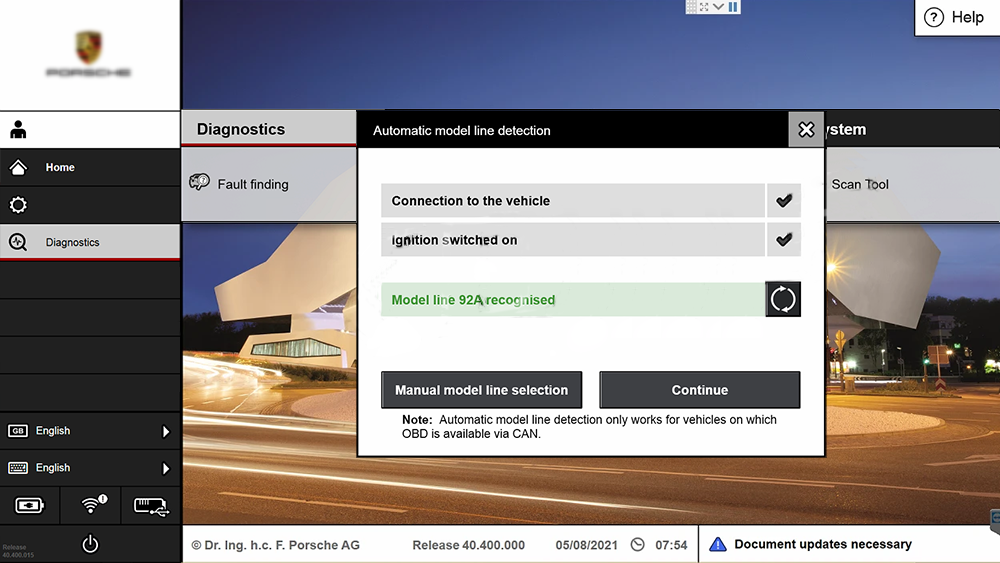The image size is (1000, 563).
Task: Click the Help question mark icon
Action: click(934, 17)
